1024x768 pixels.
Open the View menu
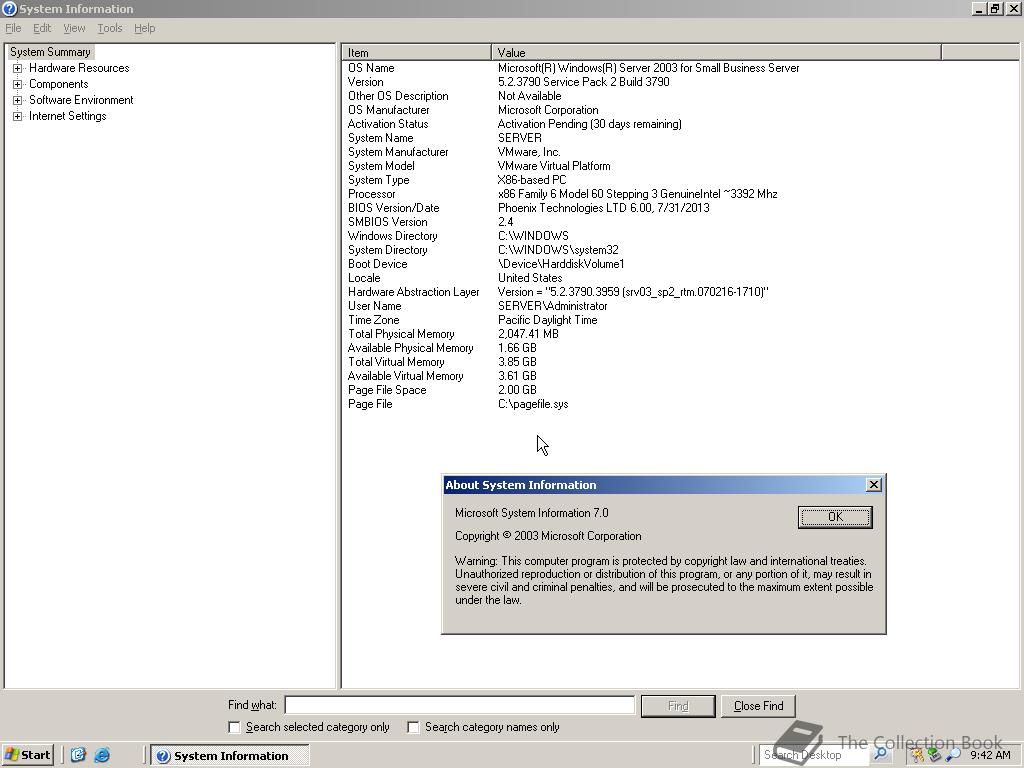point(74,28)
